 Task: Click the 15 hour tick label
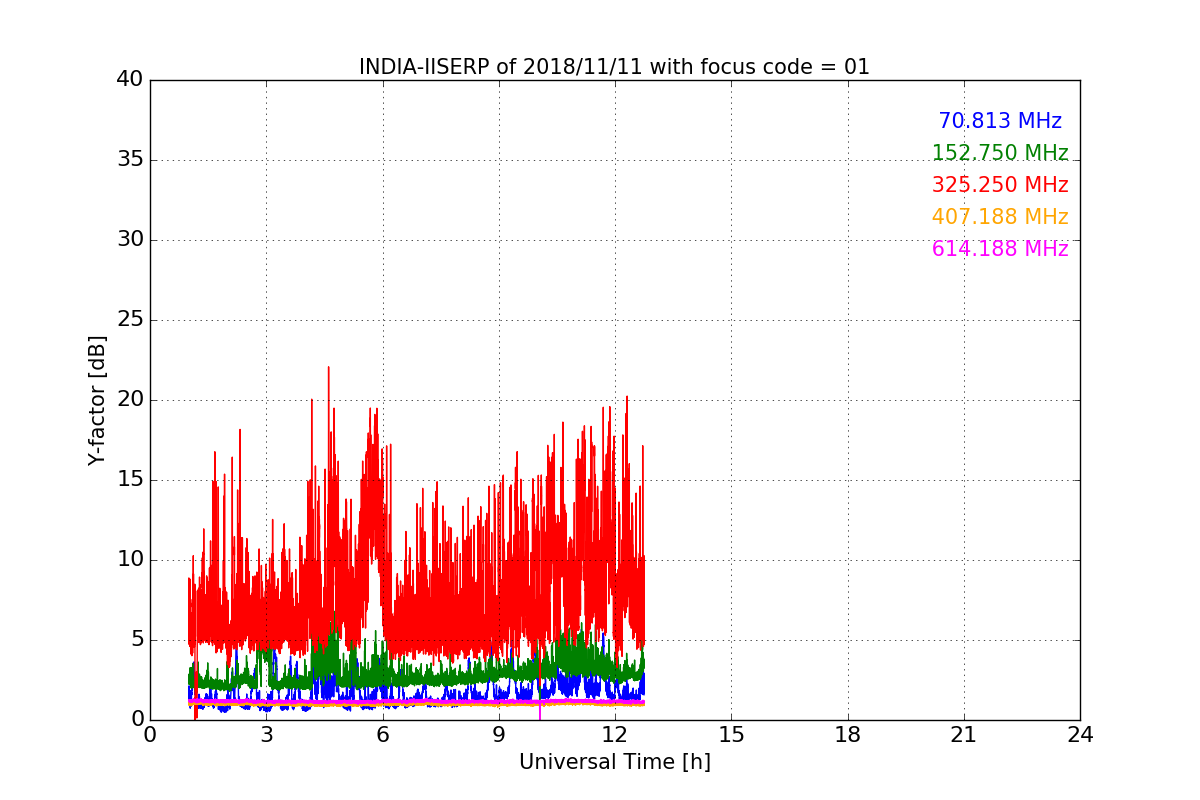[731, 734]
